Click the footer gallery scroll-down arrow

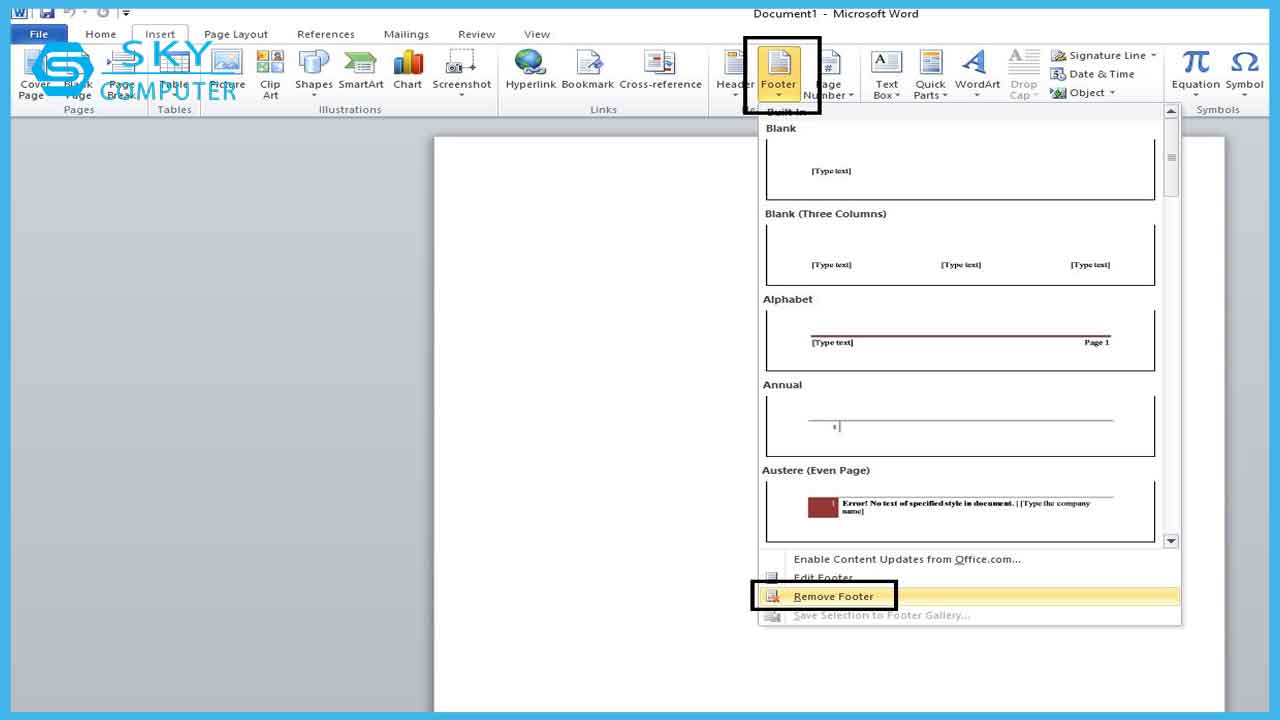point(1171,541)
